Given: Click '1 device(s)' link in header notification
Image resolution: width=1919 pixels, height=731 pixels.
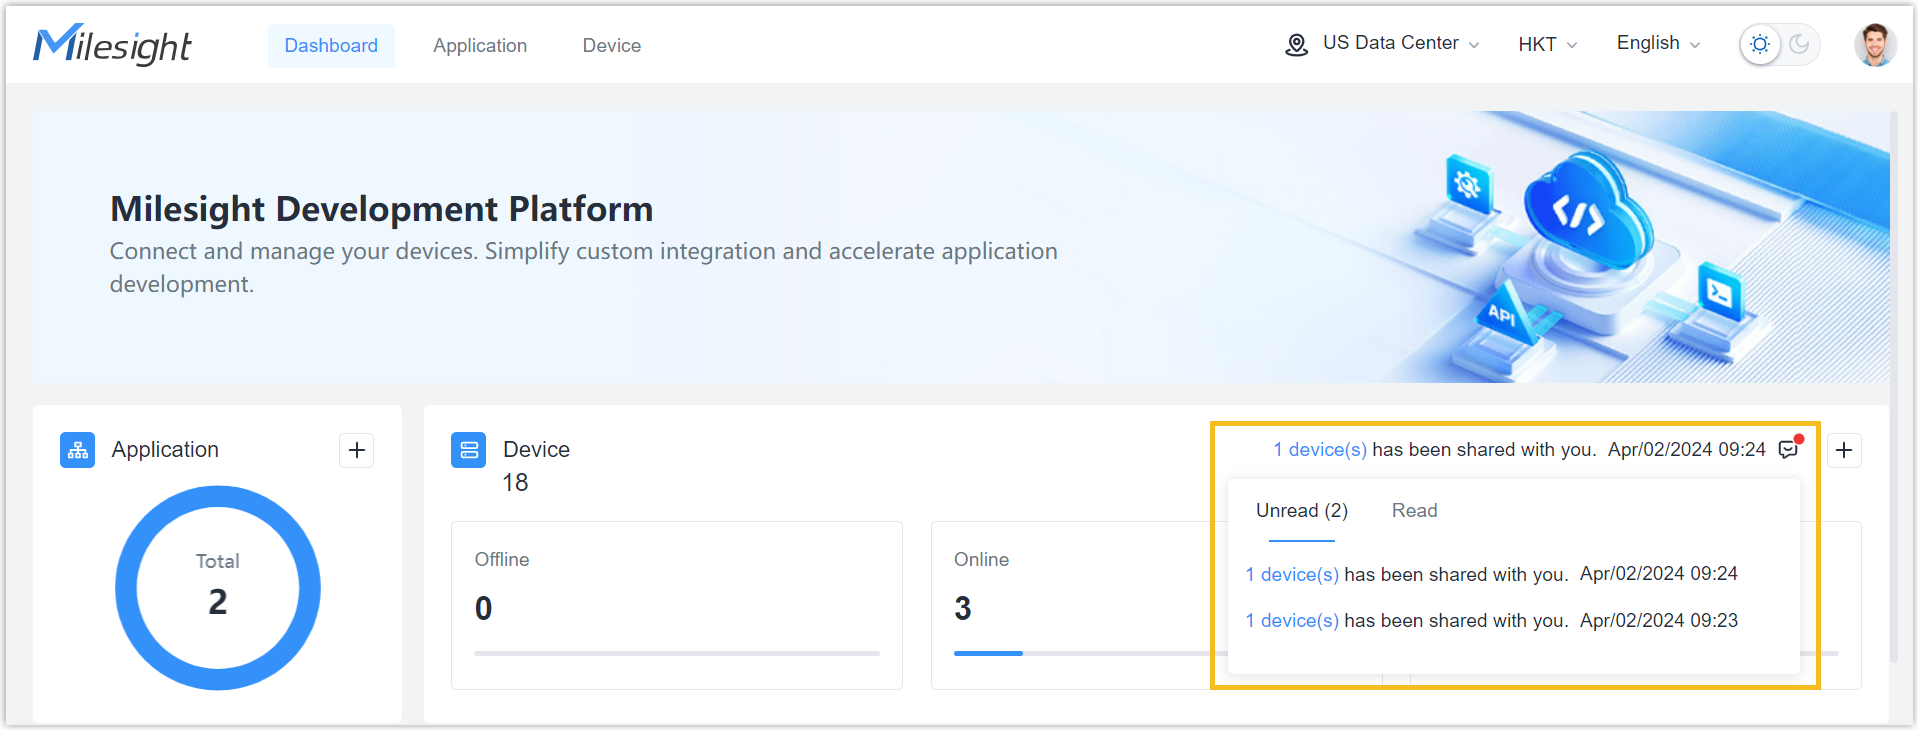Looking at the screenshot, I should 1319,450.
